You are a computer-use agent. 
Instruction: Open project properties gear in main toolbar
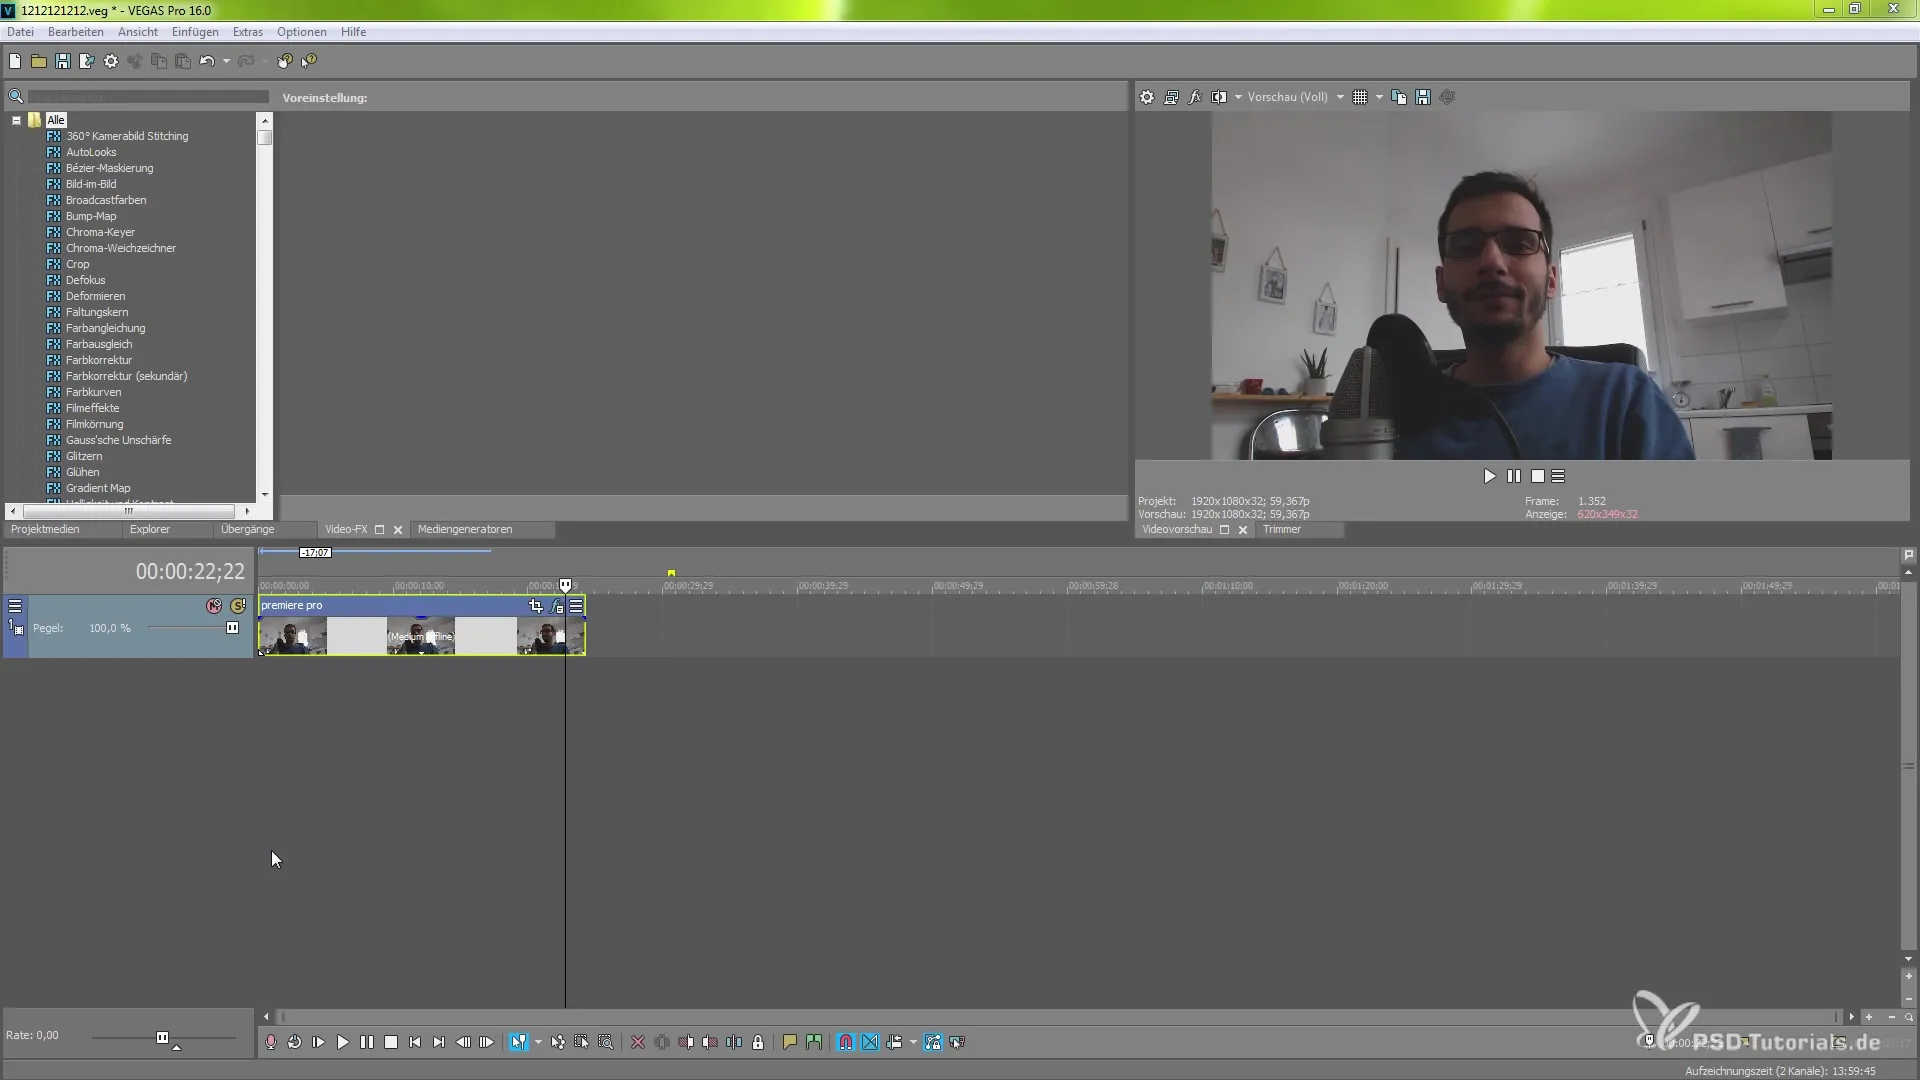click(x=111, y=61)
